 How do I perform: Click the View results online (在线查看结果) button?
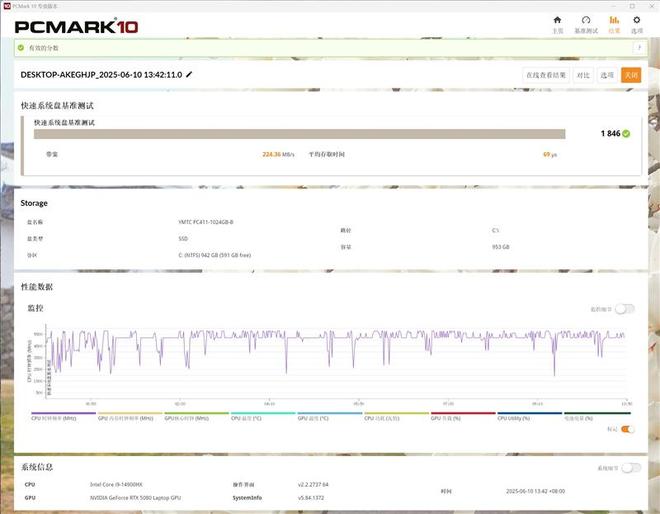coord(546,75)
